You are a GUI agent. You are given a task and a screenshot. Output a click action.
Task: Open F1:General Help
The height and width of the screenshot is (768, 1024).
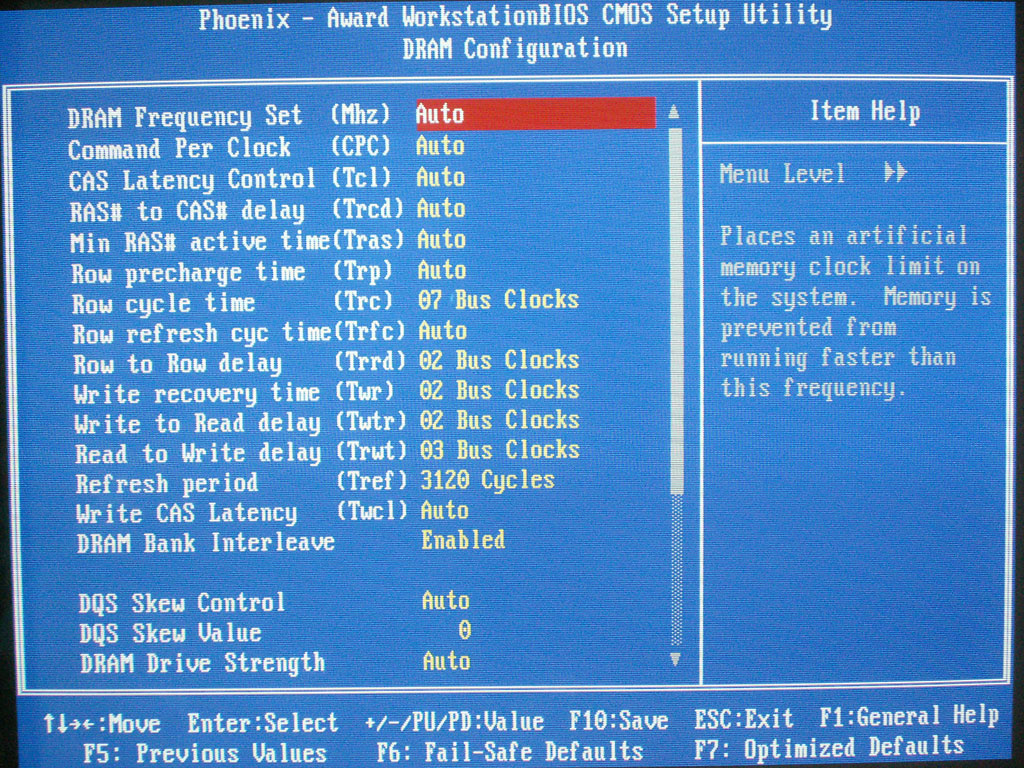click(908, 716)
